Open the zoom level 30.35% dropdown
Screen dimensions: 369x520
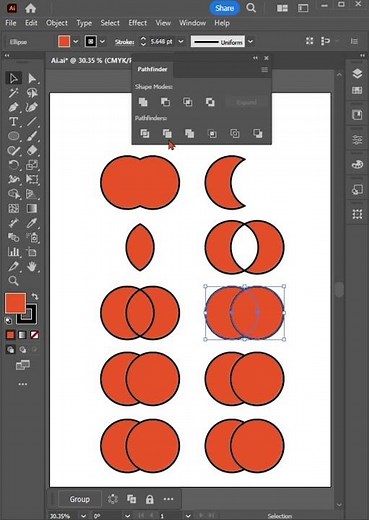(x=83, y=516)
